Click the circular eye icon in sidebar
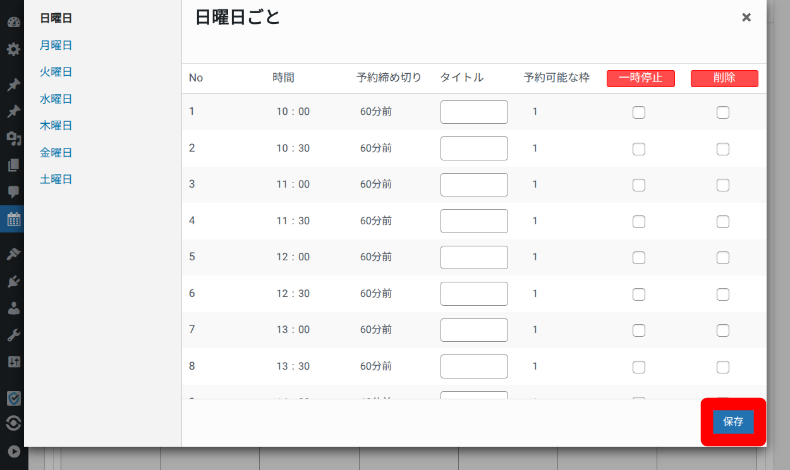This screenshot has height=470, width=790. coord(14,423)
